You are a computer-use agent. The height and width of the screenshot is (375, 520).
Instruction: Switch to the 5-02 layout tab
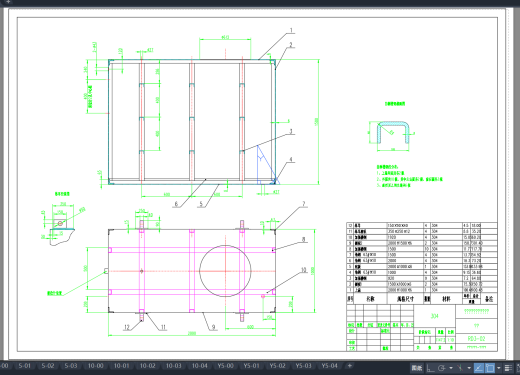[48, 366]
